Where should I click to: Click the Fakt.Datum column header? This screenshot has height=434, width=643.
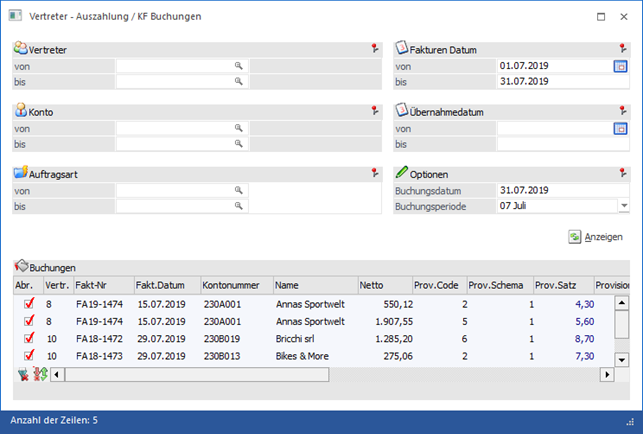point(165,284)
